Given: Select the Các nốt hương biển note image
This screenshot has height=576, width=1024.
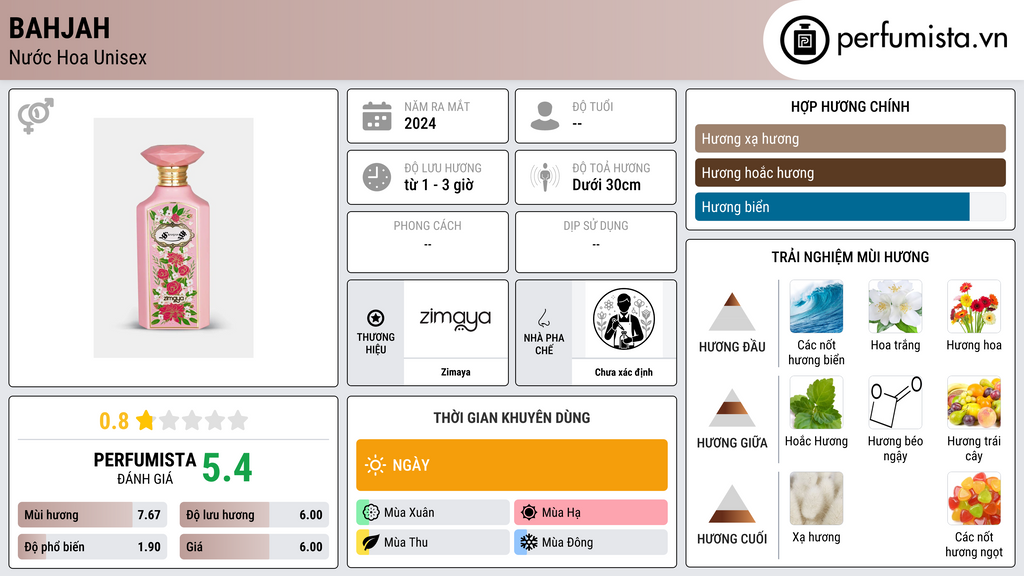Looking at the screenshot, I should 816,307.
